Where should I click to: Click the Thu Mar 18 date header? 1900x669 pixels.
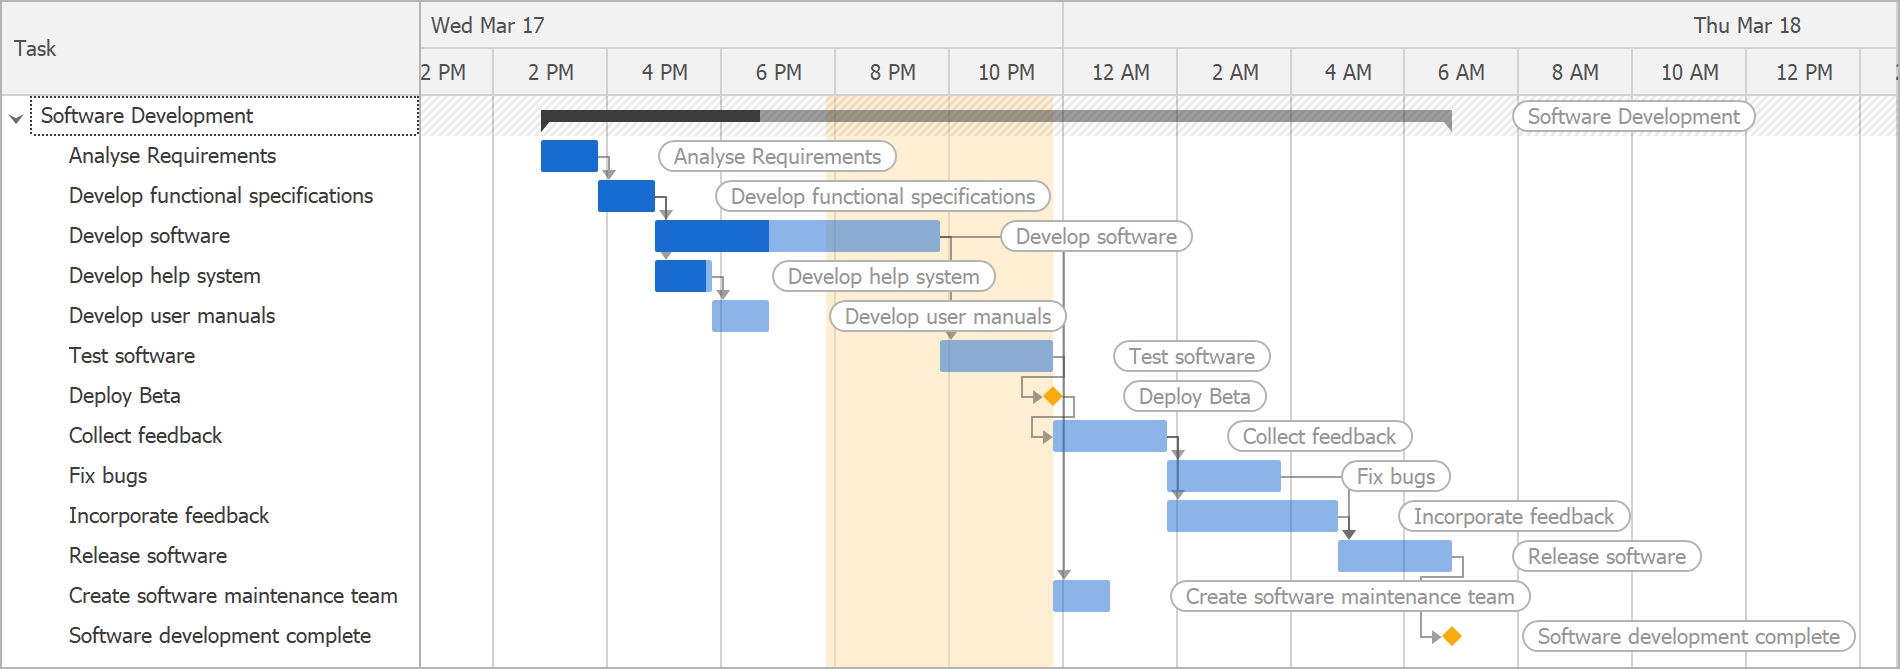click(1746, 25)
